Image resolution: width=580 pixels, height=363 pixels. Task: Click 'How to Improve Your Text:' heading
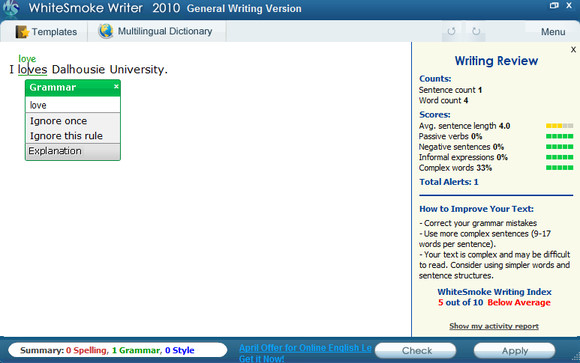click(x=476, y=209)
